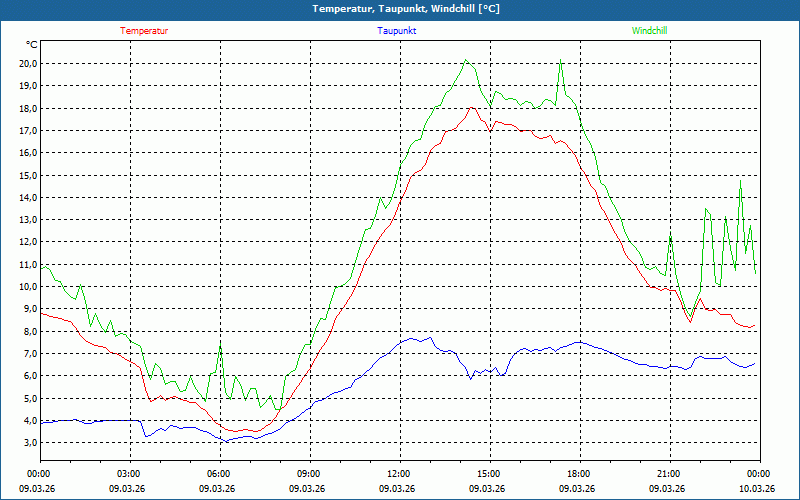The image size is (800, 500).
Task: Select the 7,0 y-axis tick label
Action: click(30, 354)
